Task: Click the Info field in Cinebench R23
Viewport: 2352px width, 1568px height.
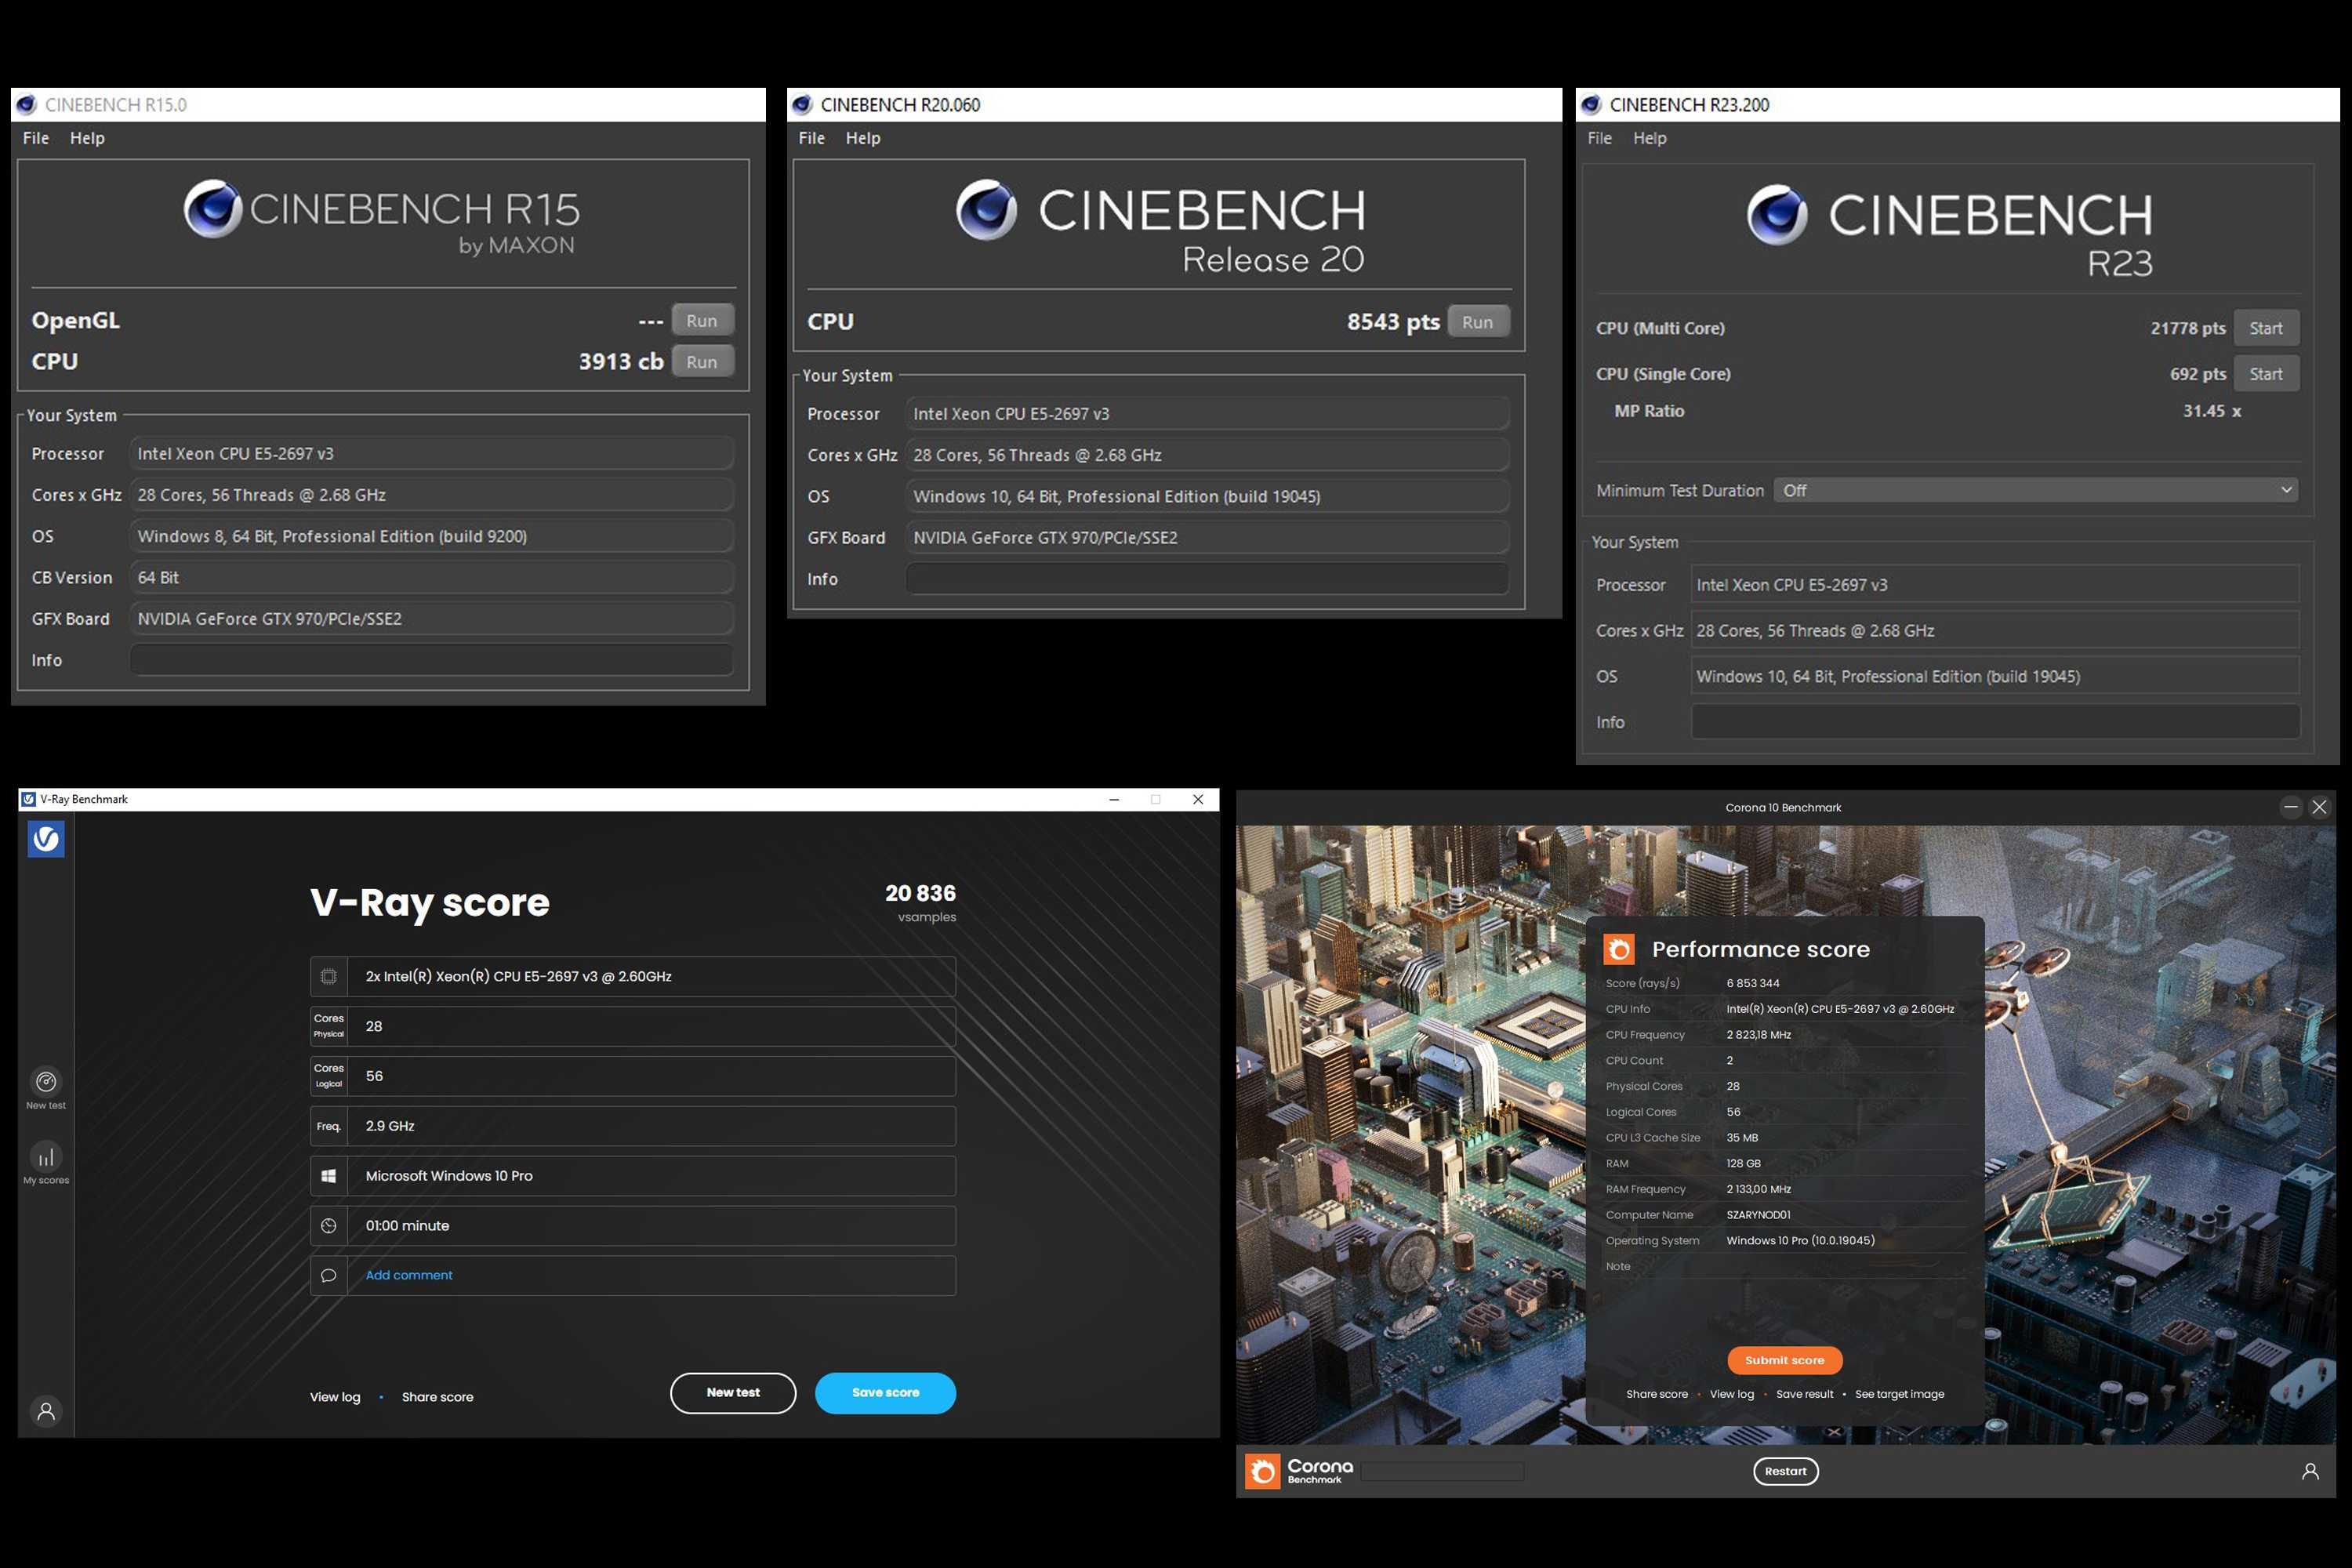Action: (x=1995, y=722)
